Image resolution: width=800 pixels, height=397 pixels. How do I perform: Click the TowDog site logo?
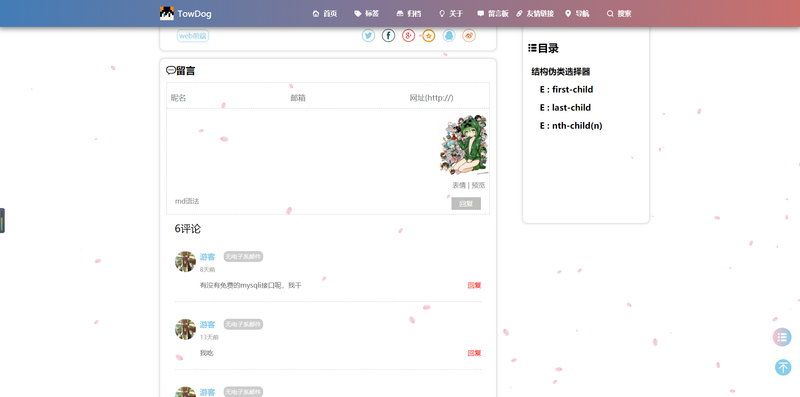click(186, 14)
